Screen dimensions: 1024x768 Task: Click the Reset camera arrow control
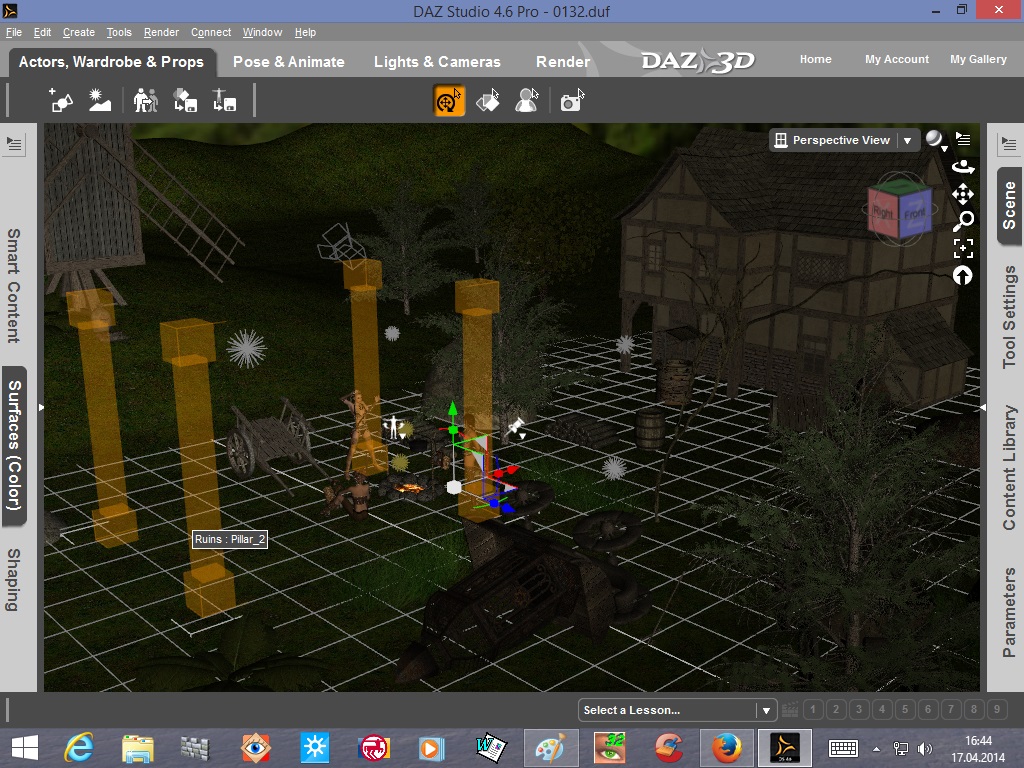963,276
